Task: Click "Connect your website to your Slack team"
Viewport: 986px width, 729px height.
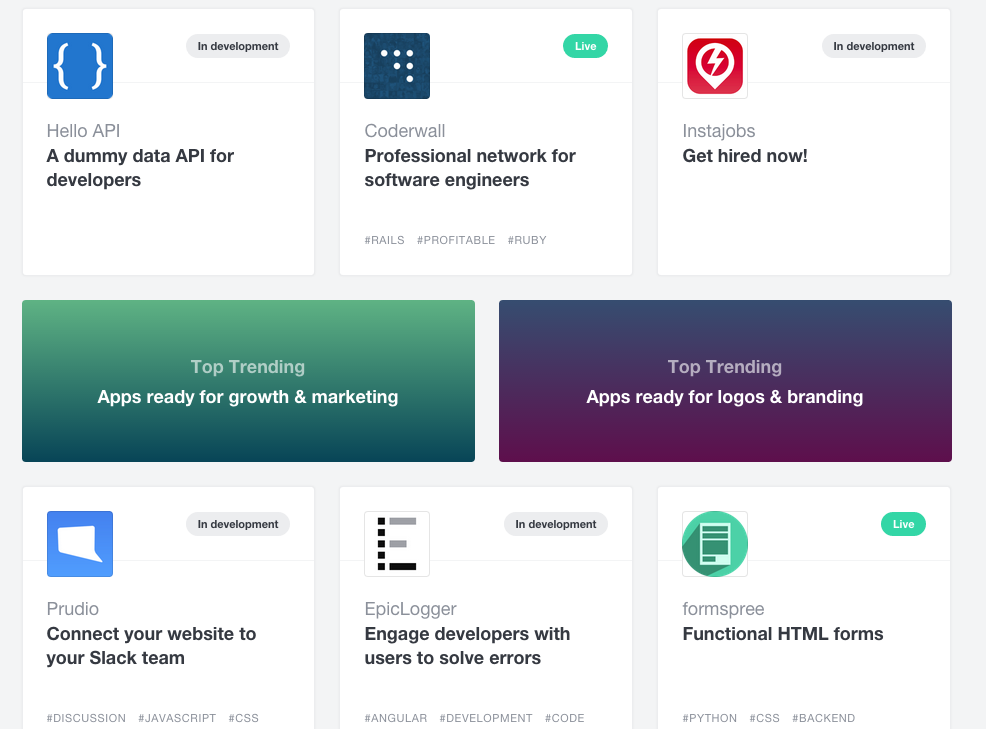Action: click(x=151, y=646)
